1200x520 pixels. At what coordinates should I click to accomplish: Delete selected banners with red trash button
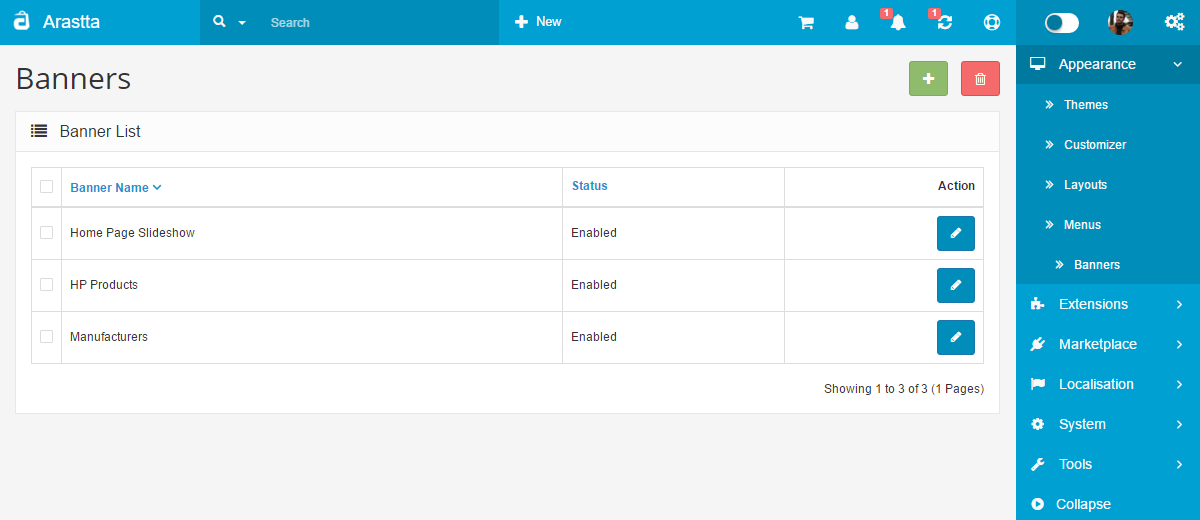[980, 79]
